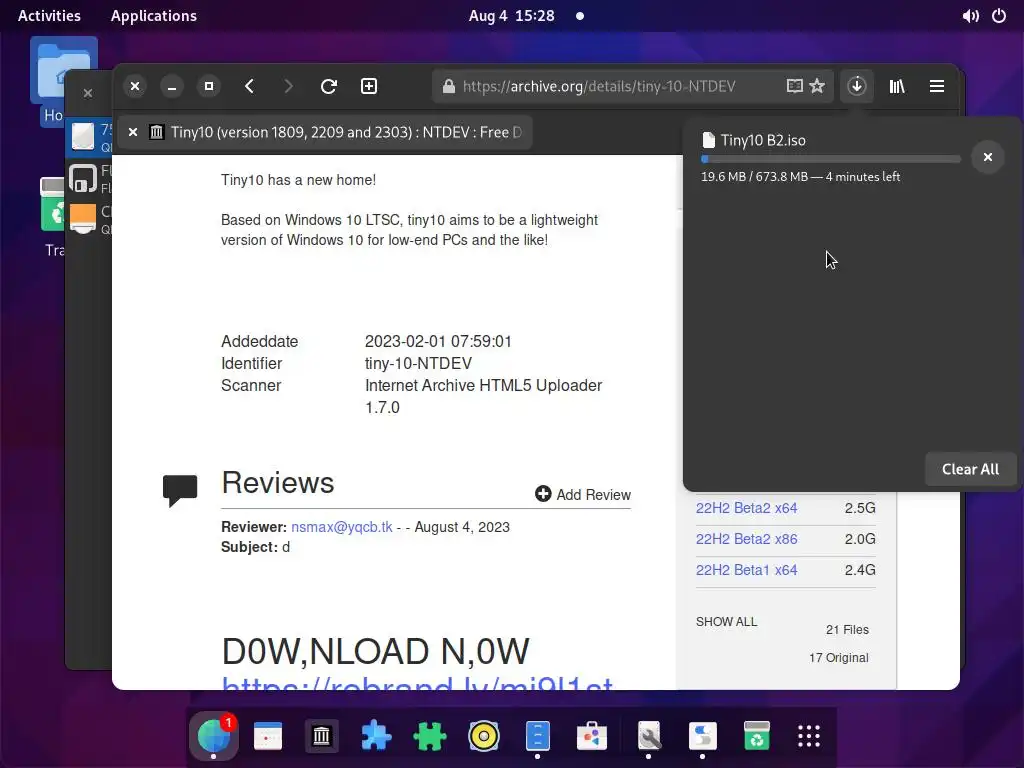Screen dimensions: 1024x768
Task: Open the Activities overview
Action: pos(49,16)
